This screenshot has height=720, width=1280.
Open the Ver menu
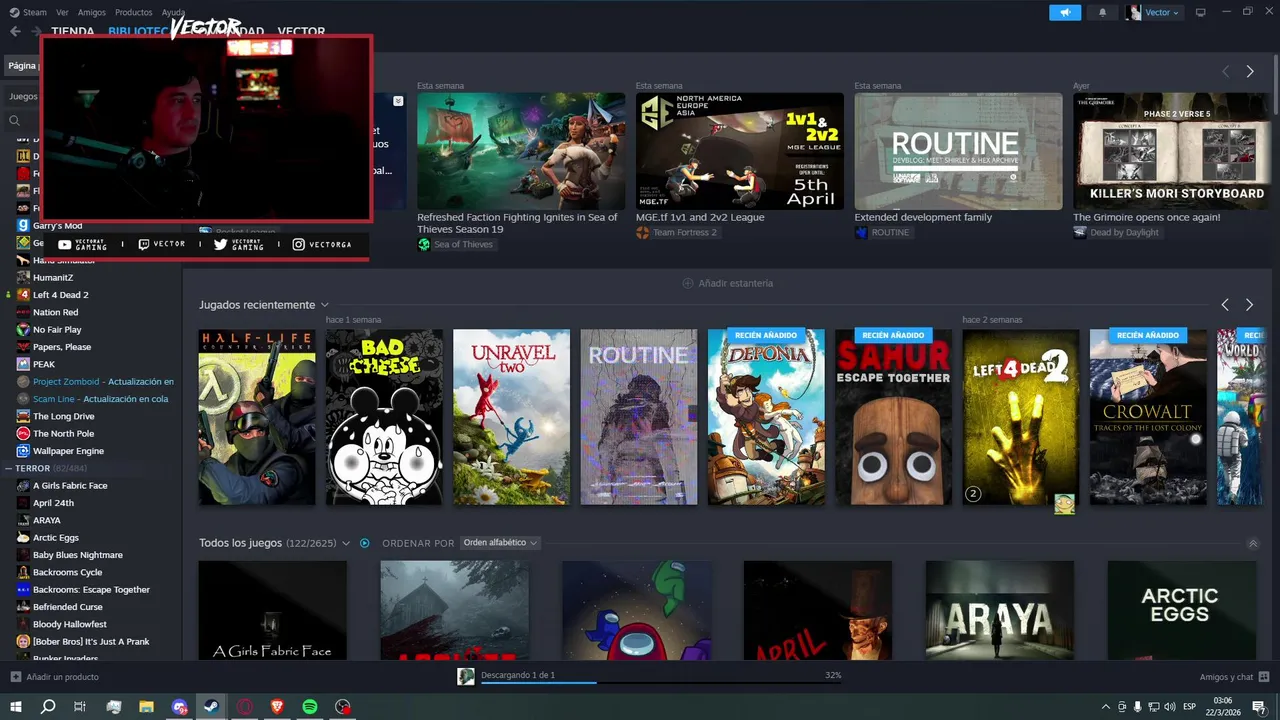click(x=63, y=12)
